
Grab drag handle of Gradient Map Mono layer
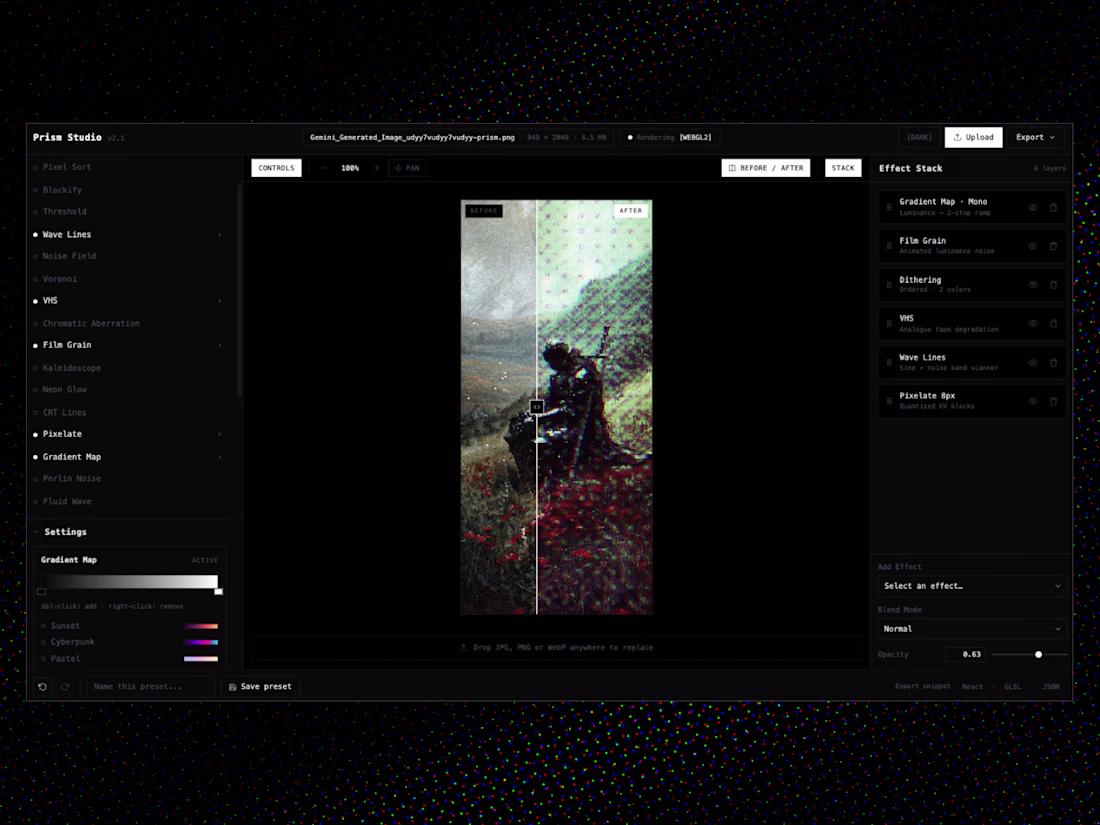point(889,208)
